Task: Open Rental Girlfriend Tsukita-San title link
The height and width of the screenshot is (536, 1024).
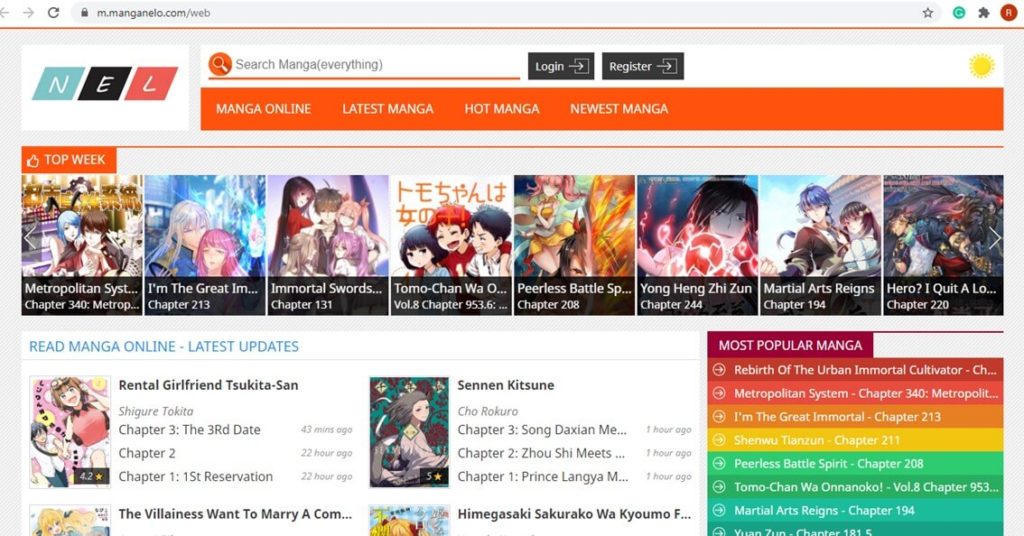Action: [x=208, y=385]
